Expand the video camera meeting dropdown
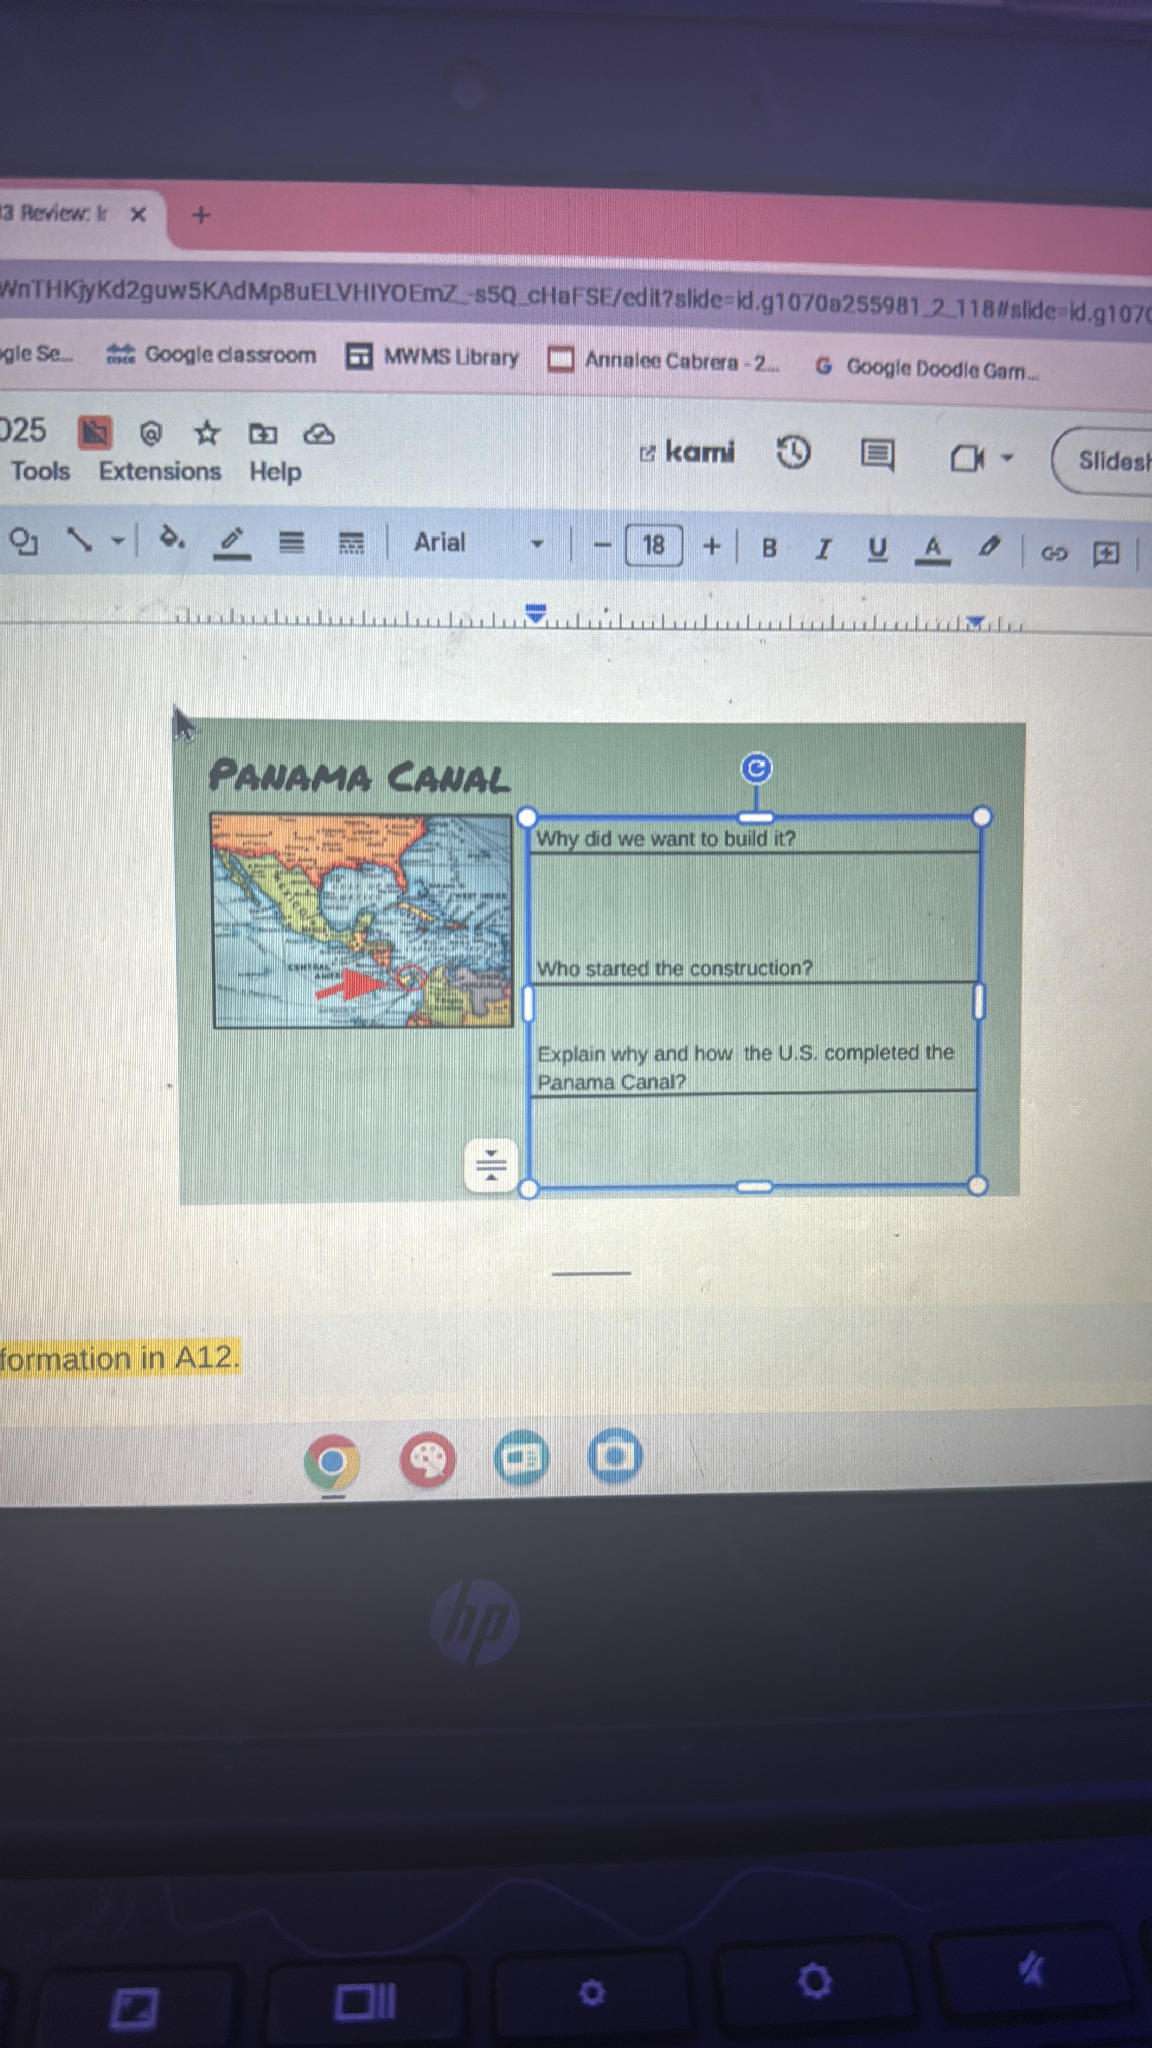Screen dimensions: 1152x2048 click(x=1007, y=458)
